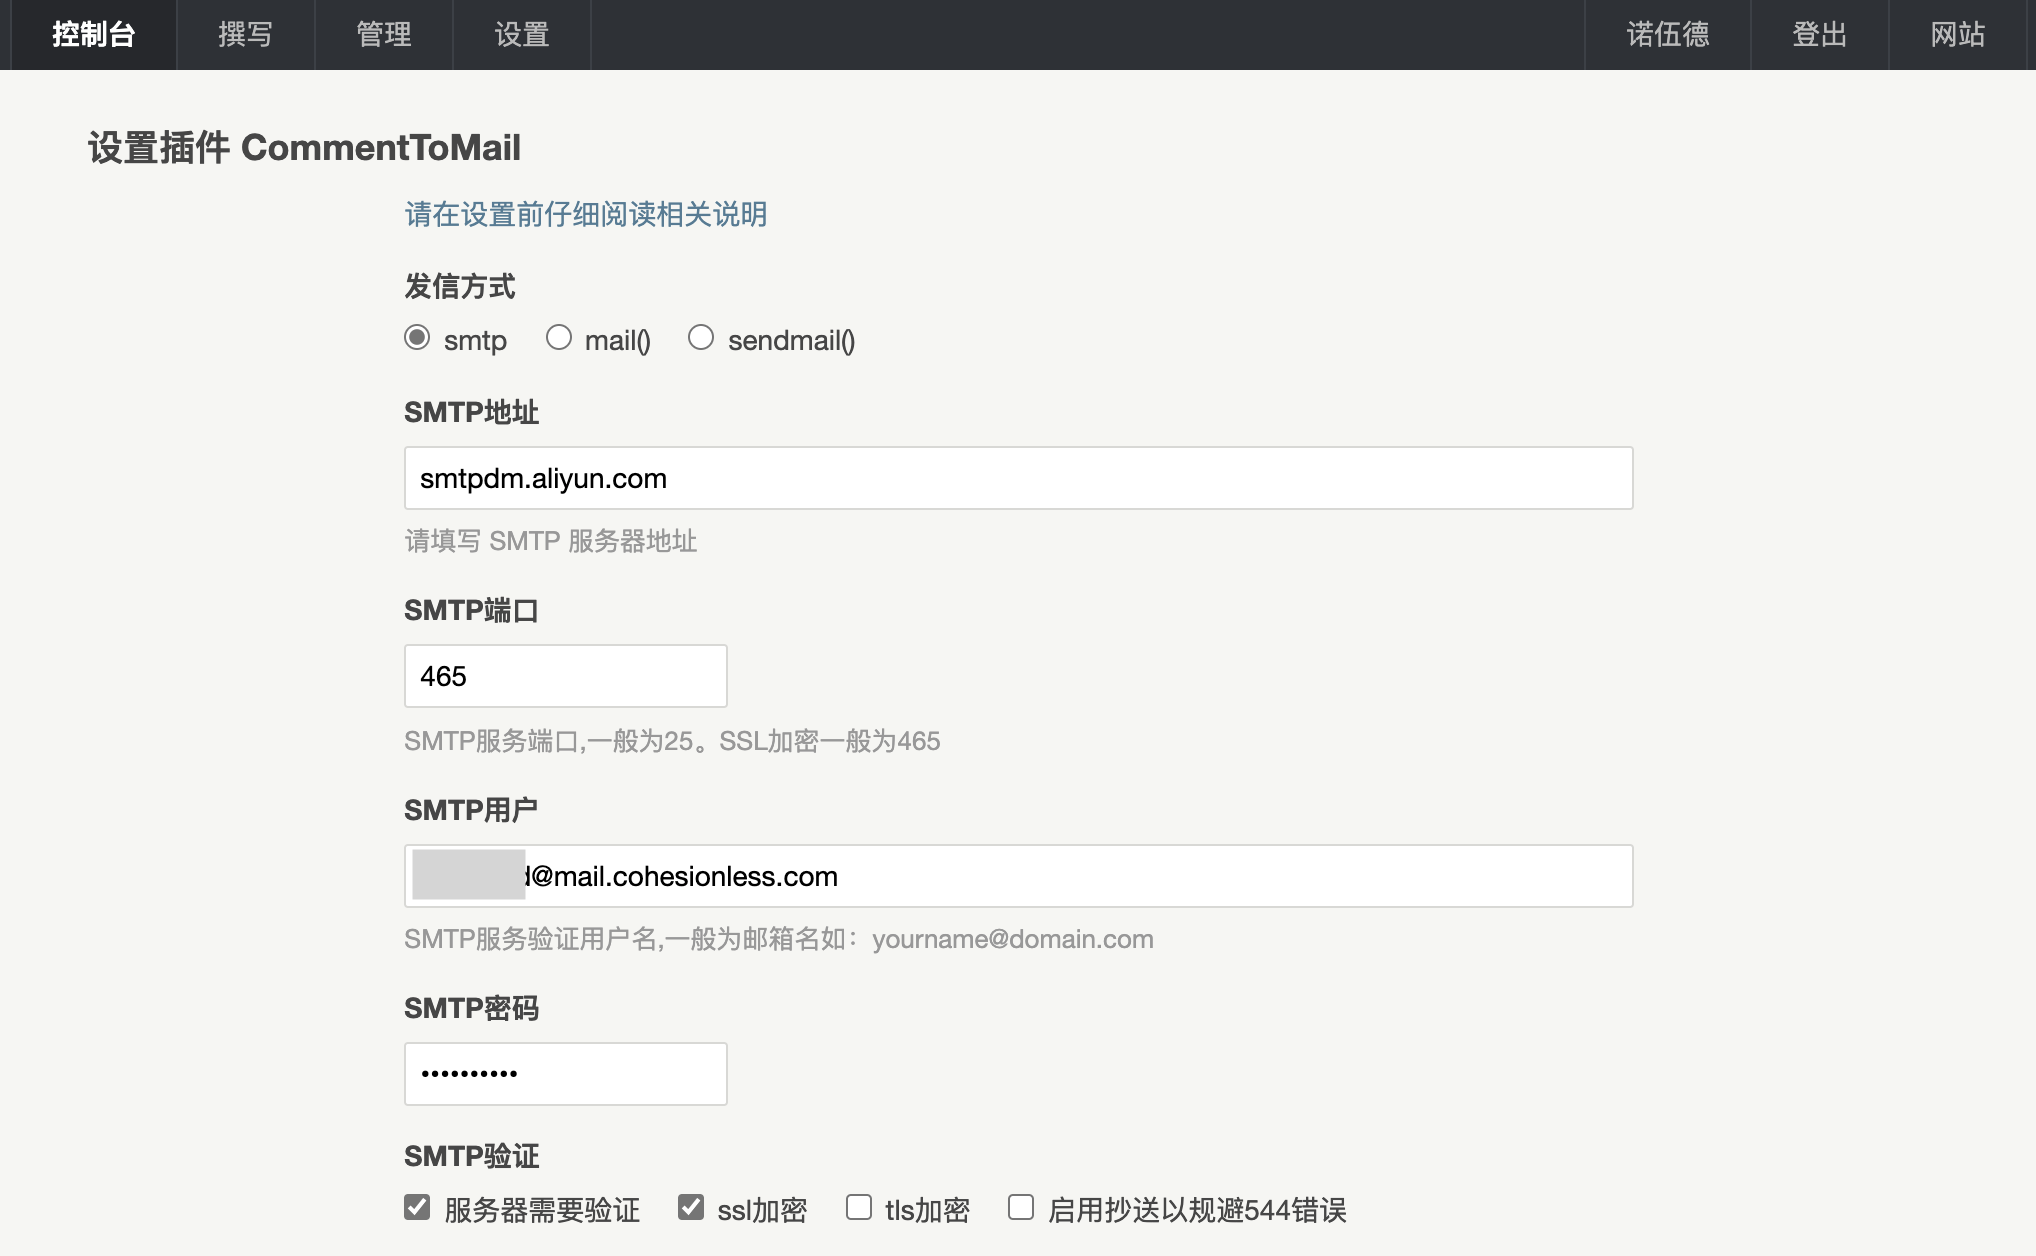
Task: Enable the tls加密 checkbox
Action: 859,1207
